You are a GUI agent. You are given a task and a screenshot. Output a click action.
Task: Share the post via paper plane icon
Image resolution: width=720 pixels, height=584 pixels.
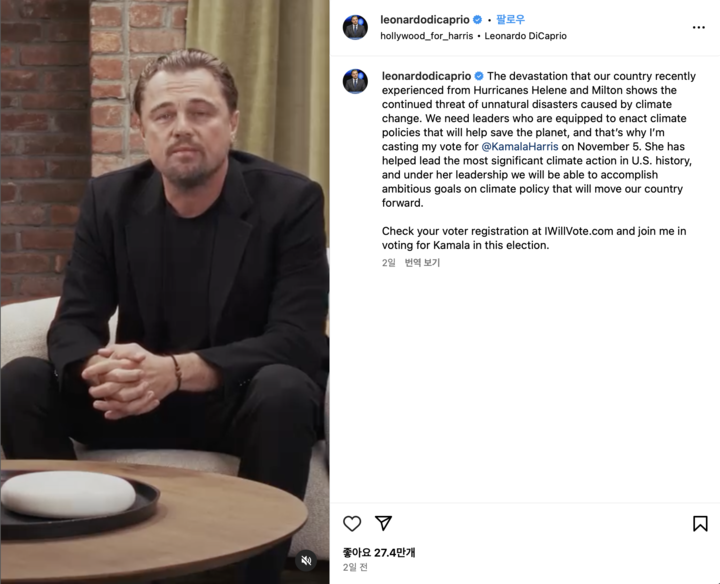tap(383, 523)
